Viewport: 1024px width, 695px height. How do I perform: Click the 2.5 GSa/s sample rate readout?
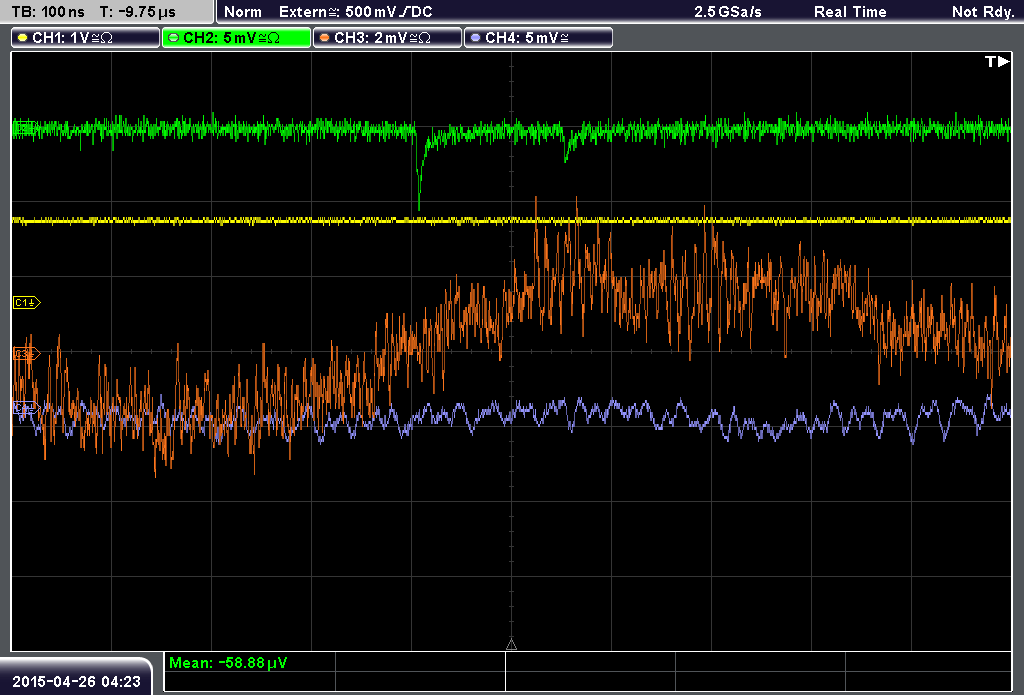[728, 12]
